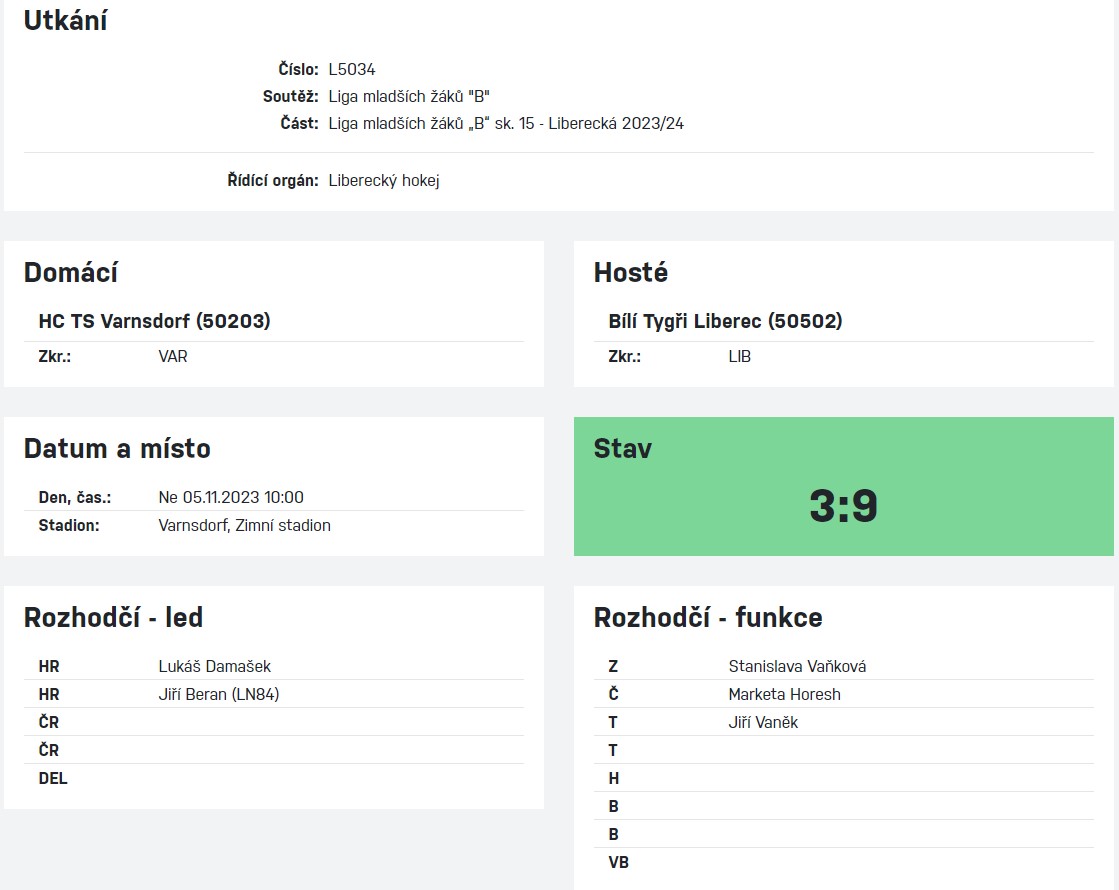Select the Varnsdorf, Zimní stadion venue
Screen dimensions: 1119x890
[244, 525]
